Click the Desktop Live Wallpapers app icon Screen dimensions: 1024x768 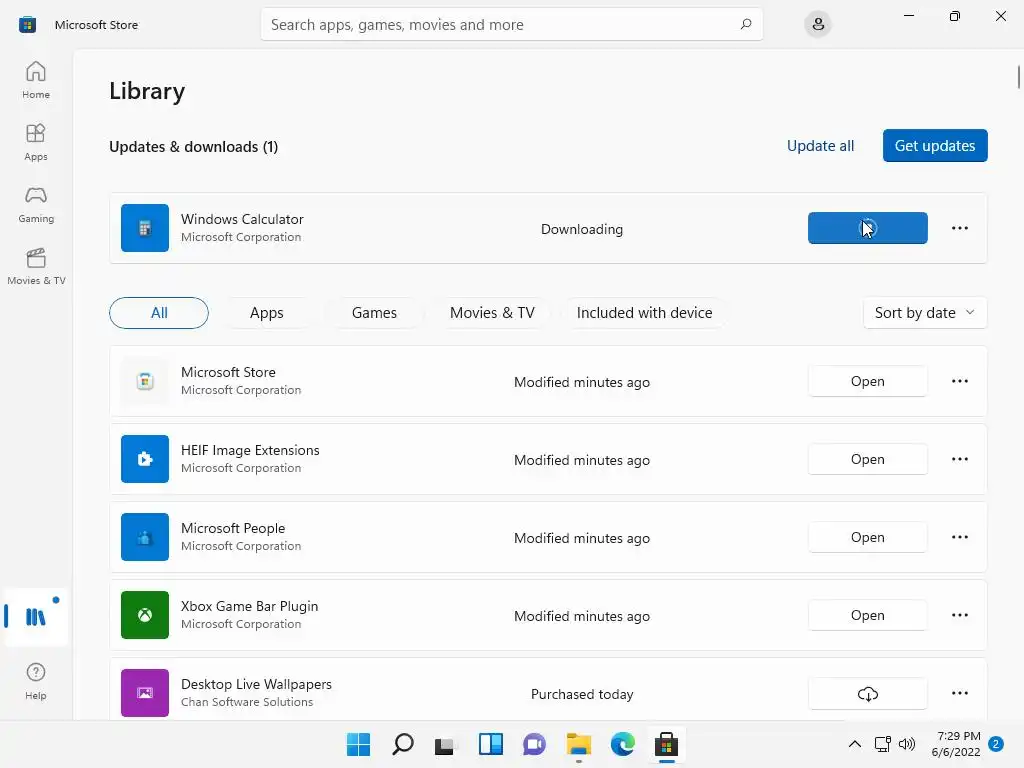145,693
